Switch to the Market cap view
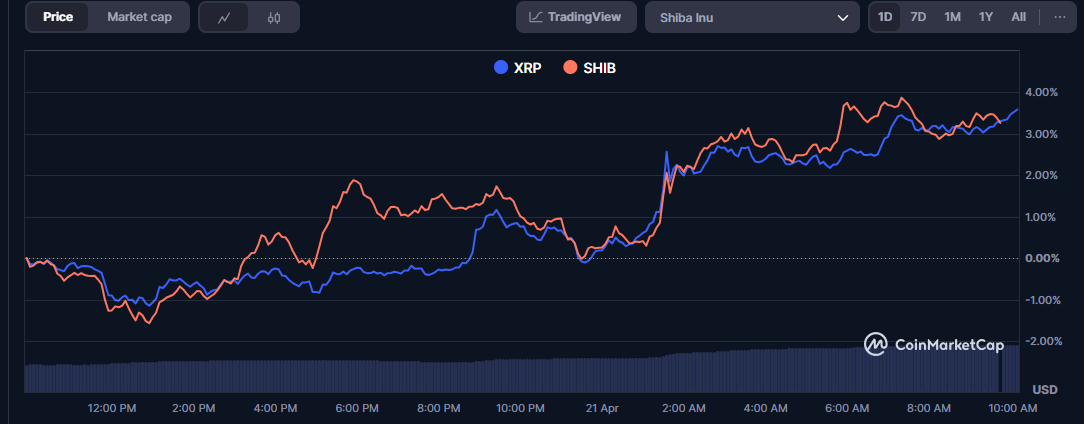 pyautogui.click(x=139, y=17)
